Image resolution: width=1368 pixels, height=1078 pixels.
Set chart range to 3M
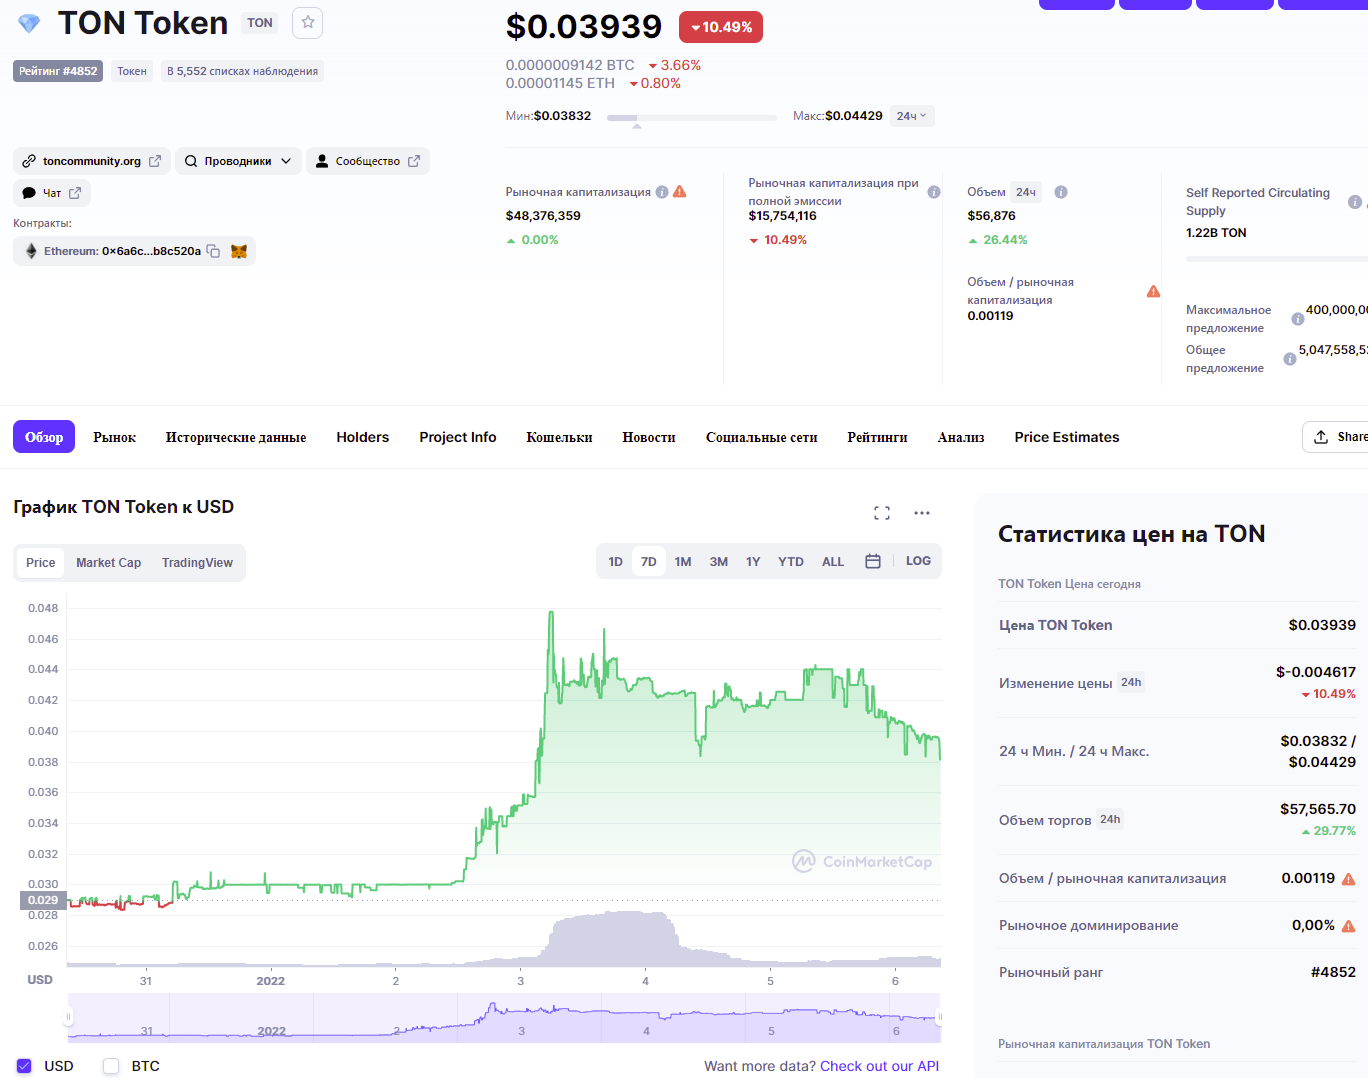719,561
